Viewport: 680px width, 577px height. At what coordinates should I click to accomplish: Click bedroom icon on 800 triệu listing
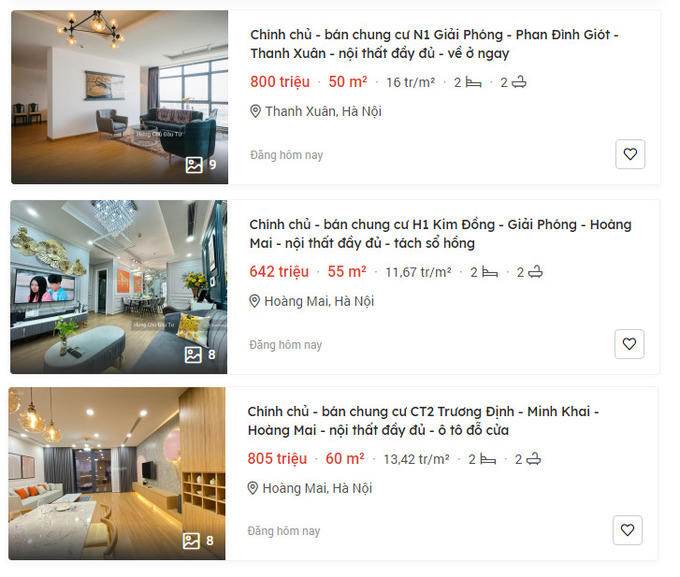pyautogui.click(x=473, y=82)
